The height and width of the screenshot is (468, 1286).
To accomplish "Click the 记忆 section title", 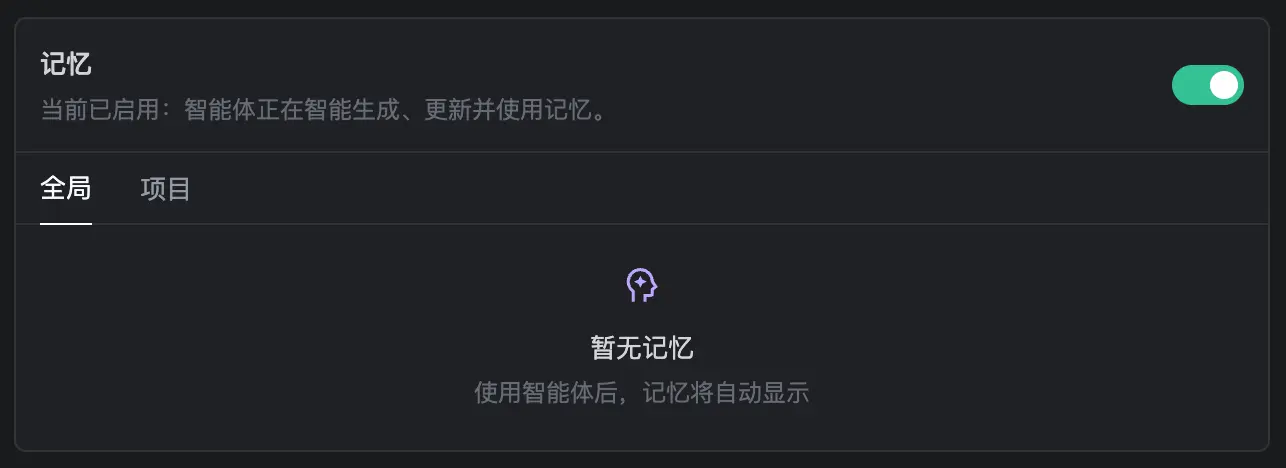I will [66, 65].
